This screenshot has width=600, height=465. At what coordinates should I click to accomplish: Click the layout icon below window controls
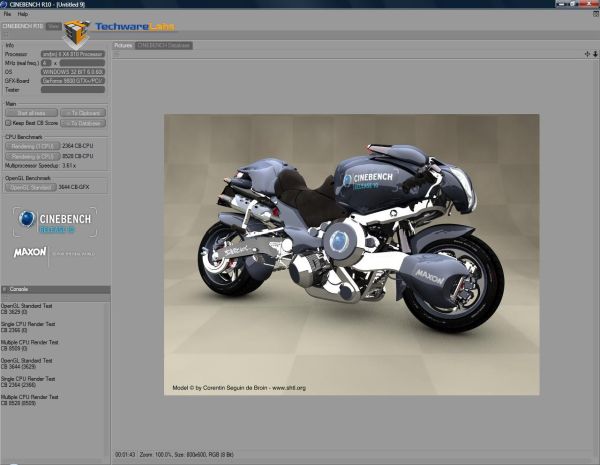pyautogui.click(x=596, y=14)
